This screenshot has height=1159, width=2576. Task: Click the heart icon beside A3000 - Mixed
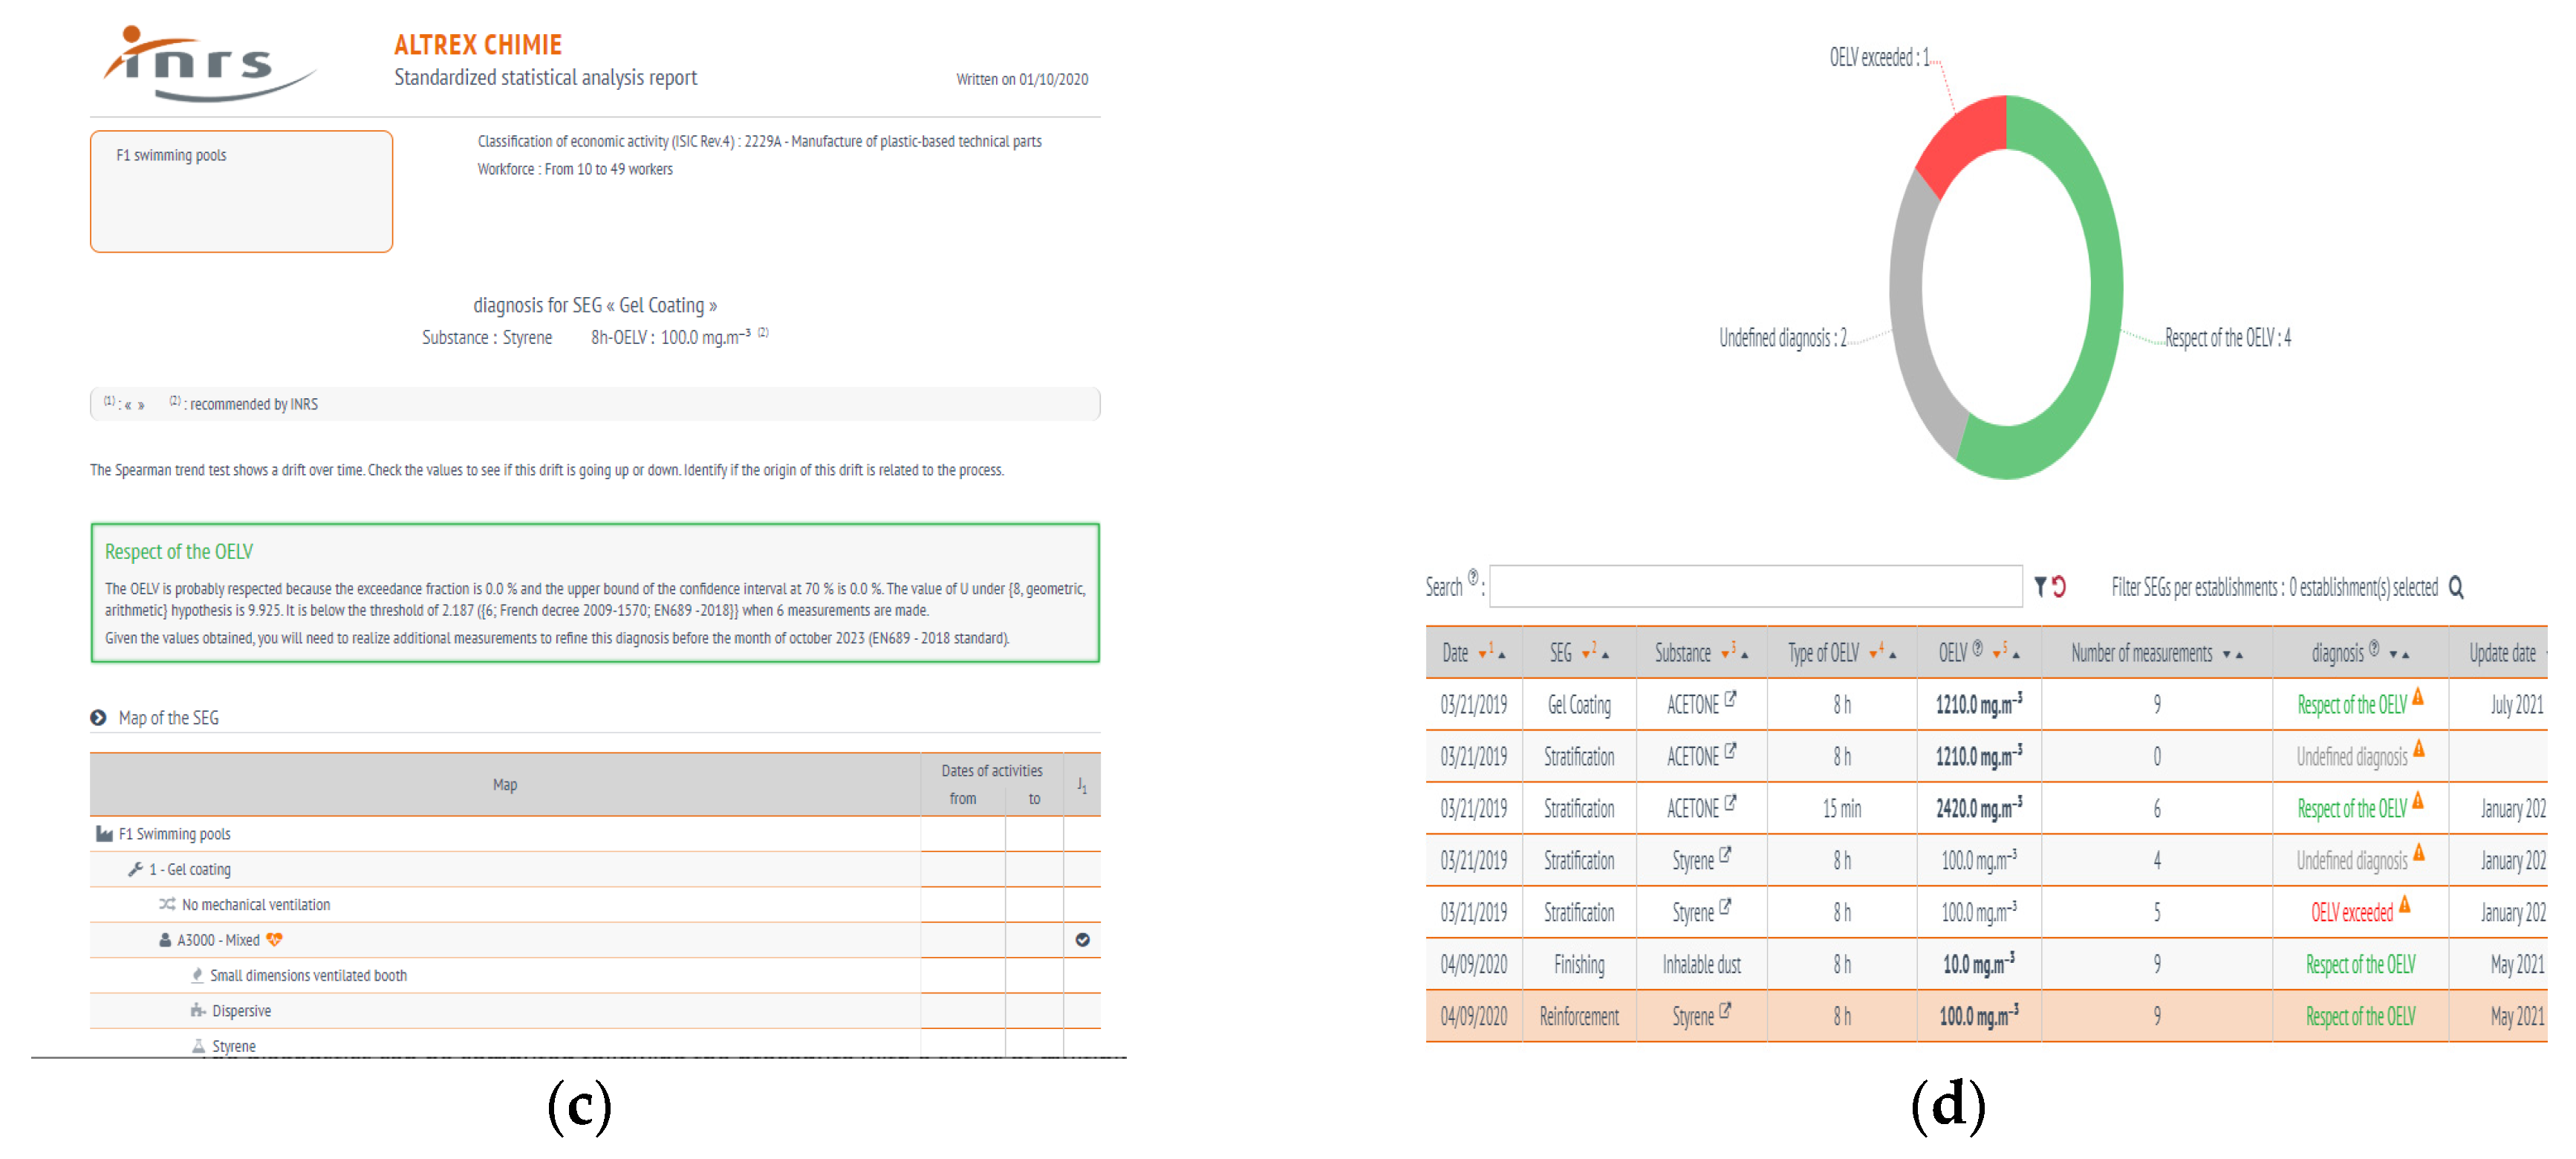tap(274, 939)
